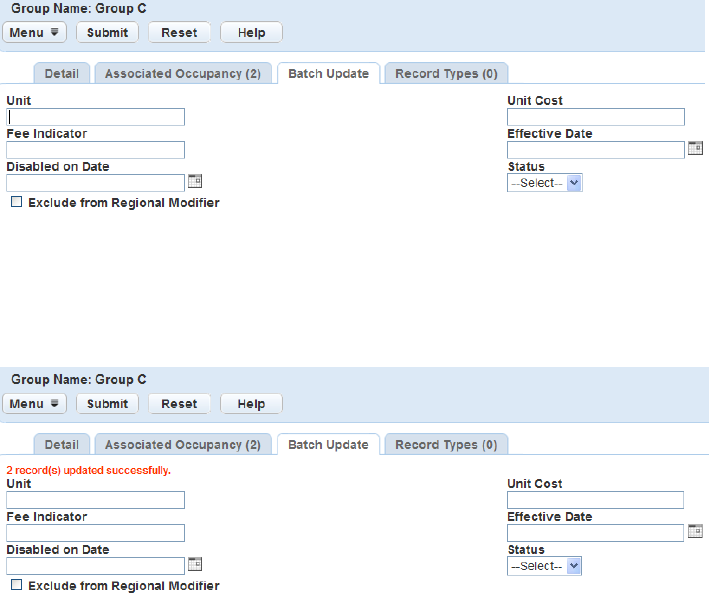Select Batch Update tab in lower panel

click(328, 445)
